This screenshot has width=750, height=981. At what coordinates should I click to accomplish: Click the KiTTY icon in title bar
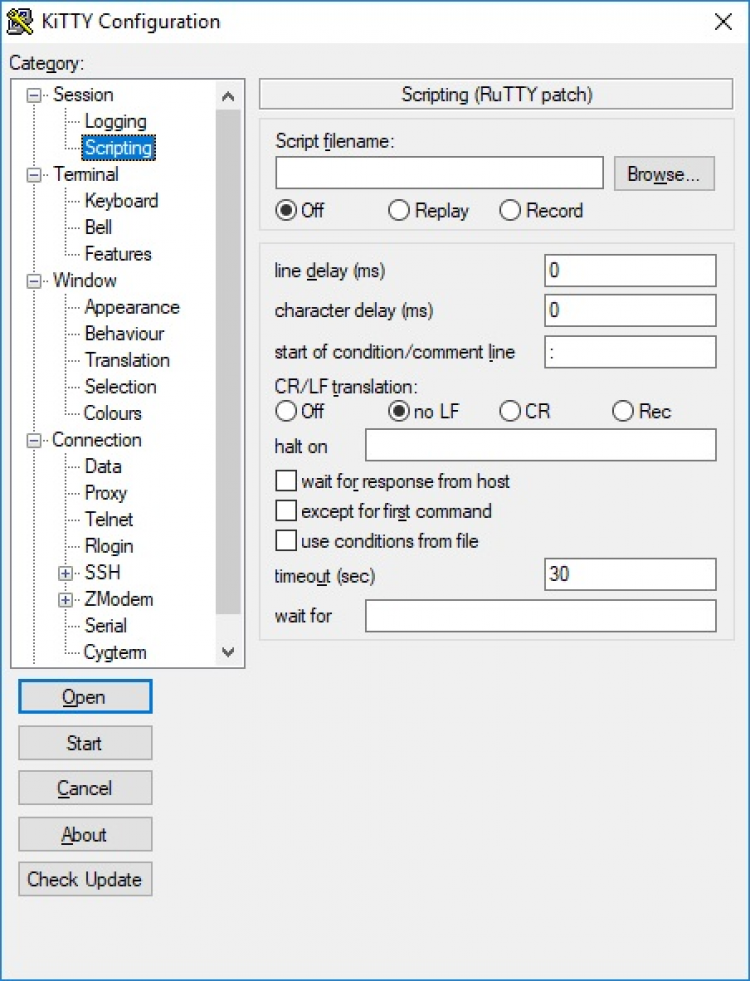(20, 21)
